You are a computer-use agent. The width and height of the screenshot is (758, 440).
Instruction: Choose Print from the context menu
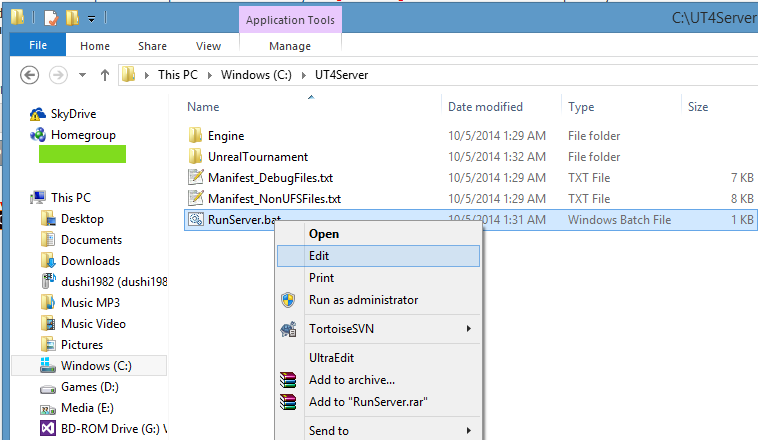coord(379,278)
